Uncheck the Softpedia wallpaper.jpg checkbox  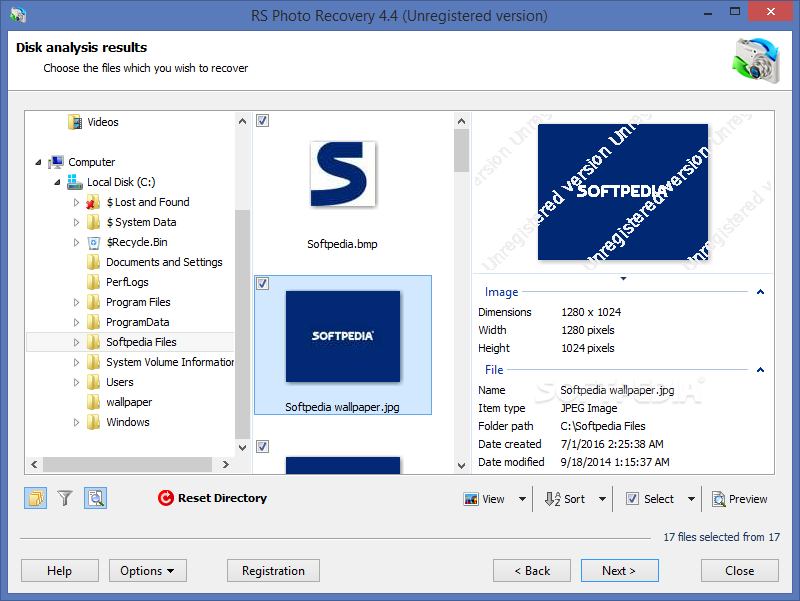pyautogui.click(x=262, y=284)
